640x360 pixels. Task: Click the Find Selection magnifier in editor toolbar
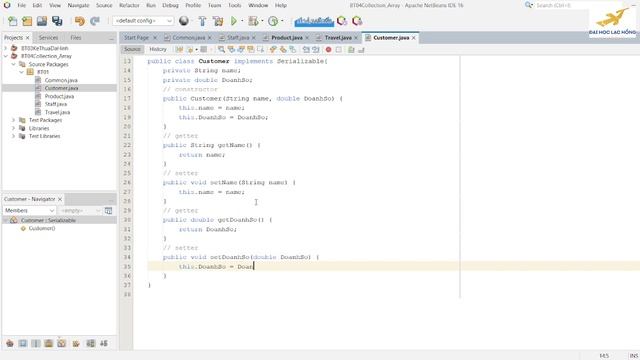tap(221, 49)
